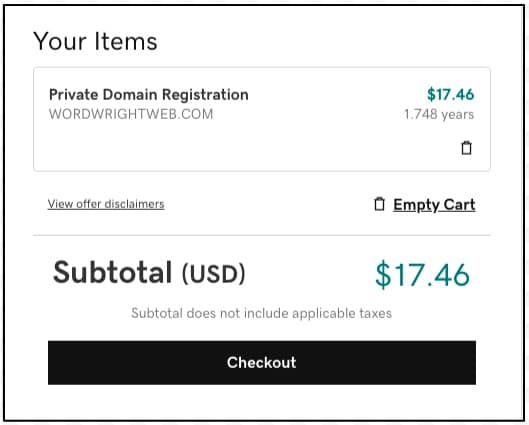
Task: Click trash icon beside Empty Cart
Action: click(379, 204)
